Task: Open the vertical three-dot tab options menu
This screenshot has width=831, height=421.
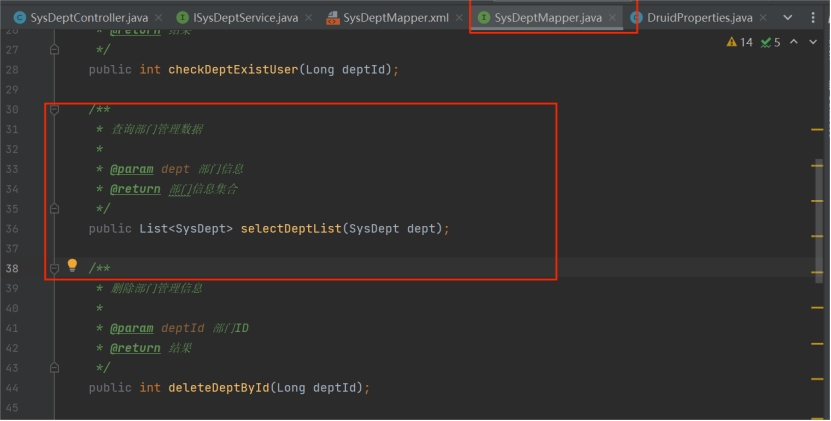Action: [x=812, y=18]
